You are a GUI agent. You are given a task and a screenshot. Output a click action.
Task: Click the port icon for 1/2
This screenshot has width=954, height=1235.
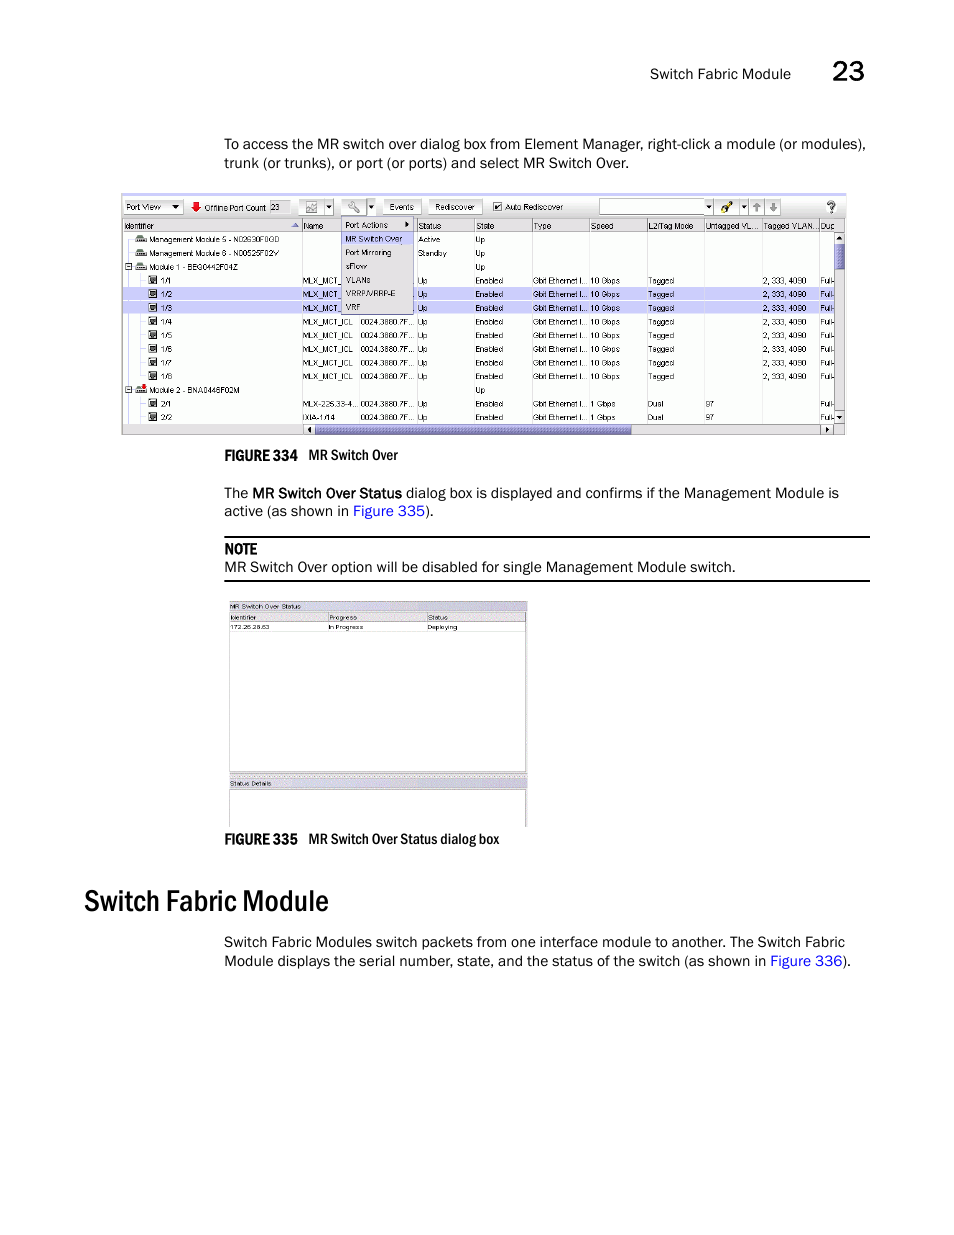point(153,294)
